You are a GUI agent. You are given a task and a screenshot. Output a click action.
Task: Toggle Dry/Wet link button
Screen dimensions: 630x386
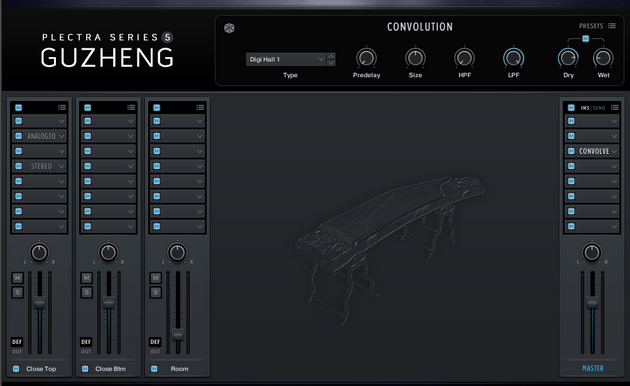click(586, 39)
